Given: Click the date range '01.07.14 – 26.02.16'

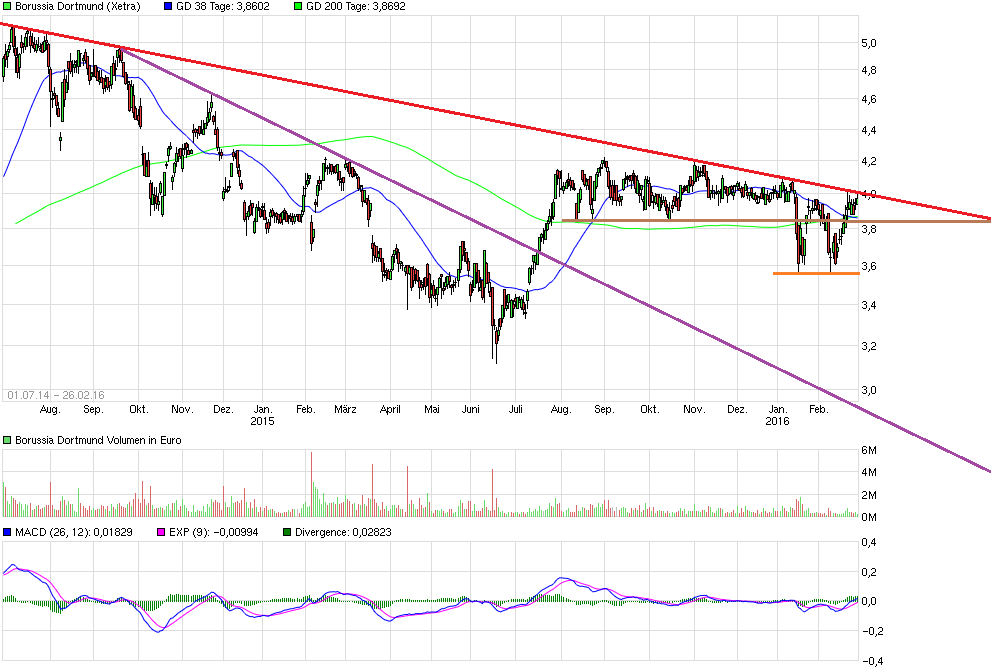Looking at the screenshot, I should [56, 395].
